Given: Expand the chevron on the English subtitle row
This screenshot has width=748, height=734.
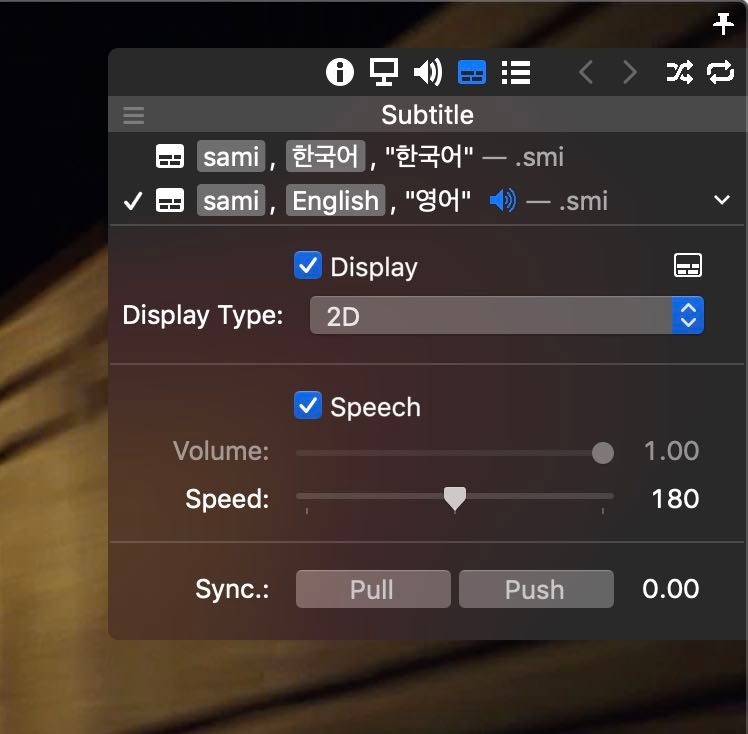Looking at the screenshot, I should (x=722, y=199).
